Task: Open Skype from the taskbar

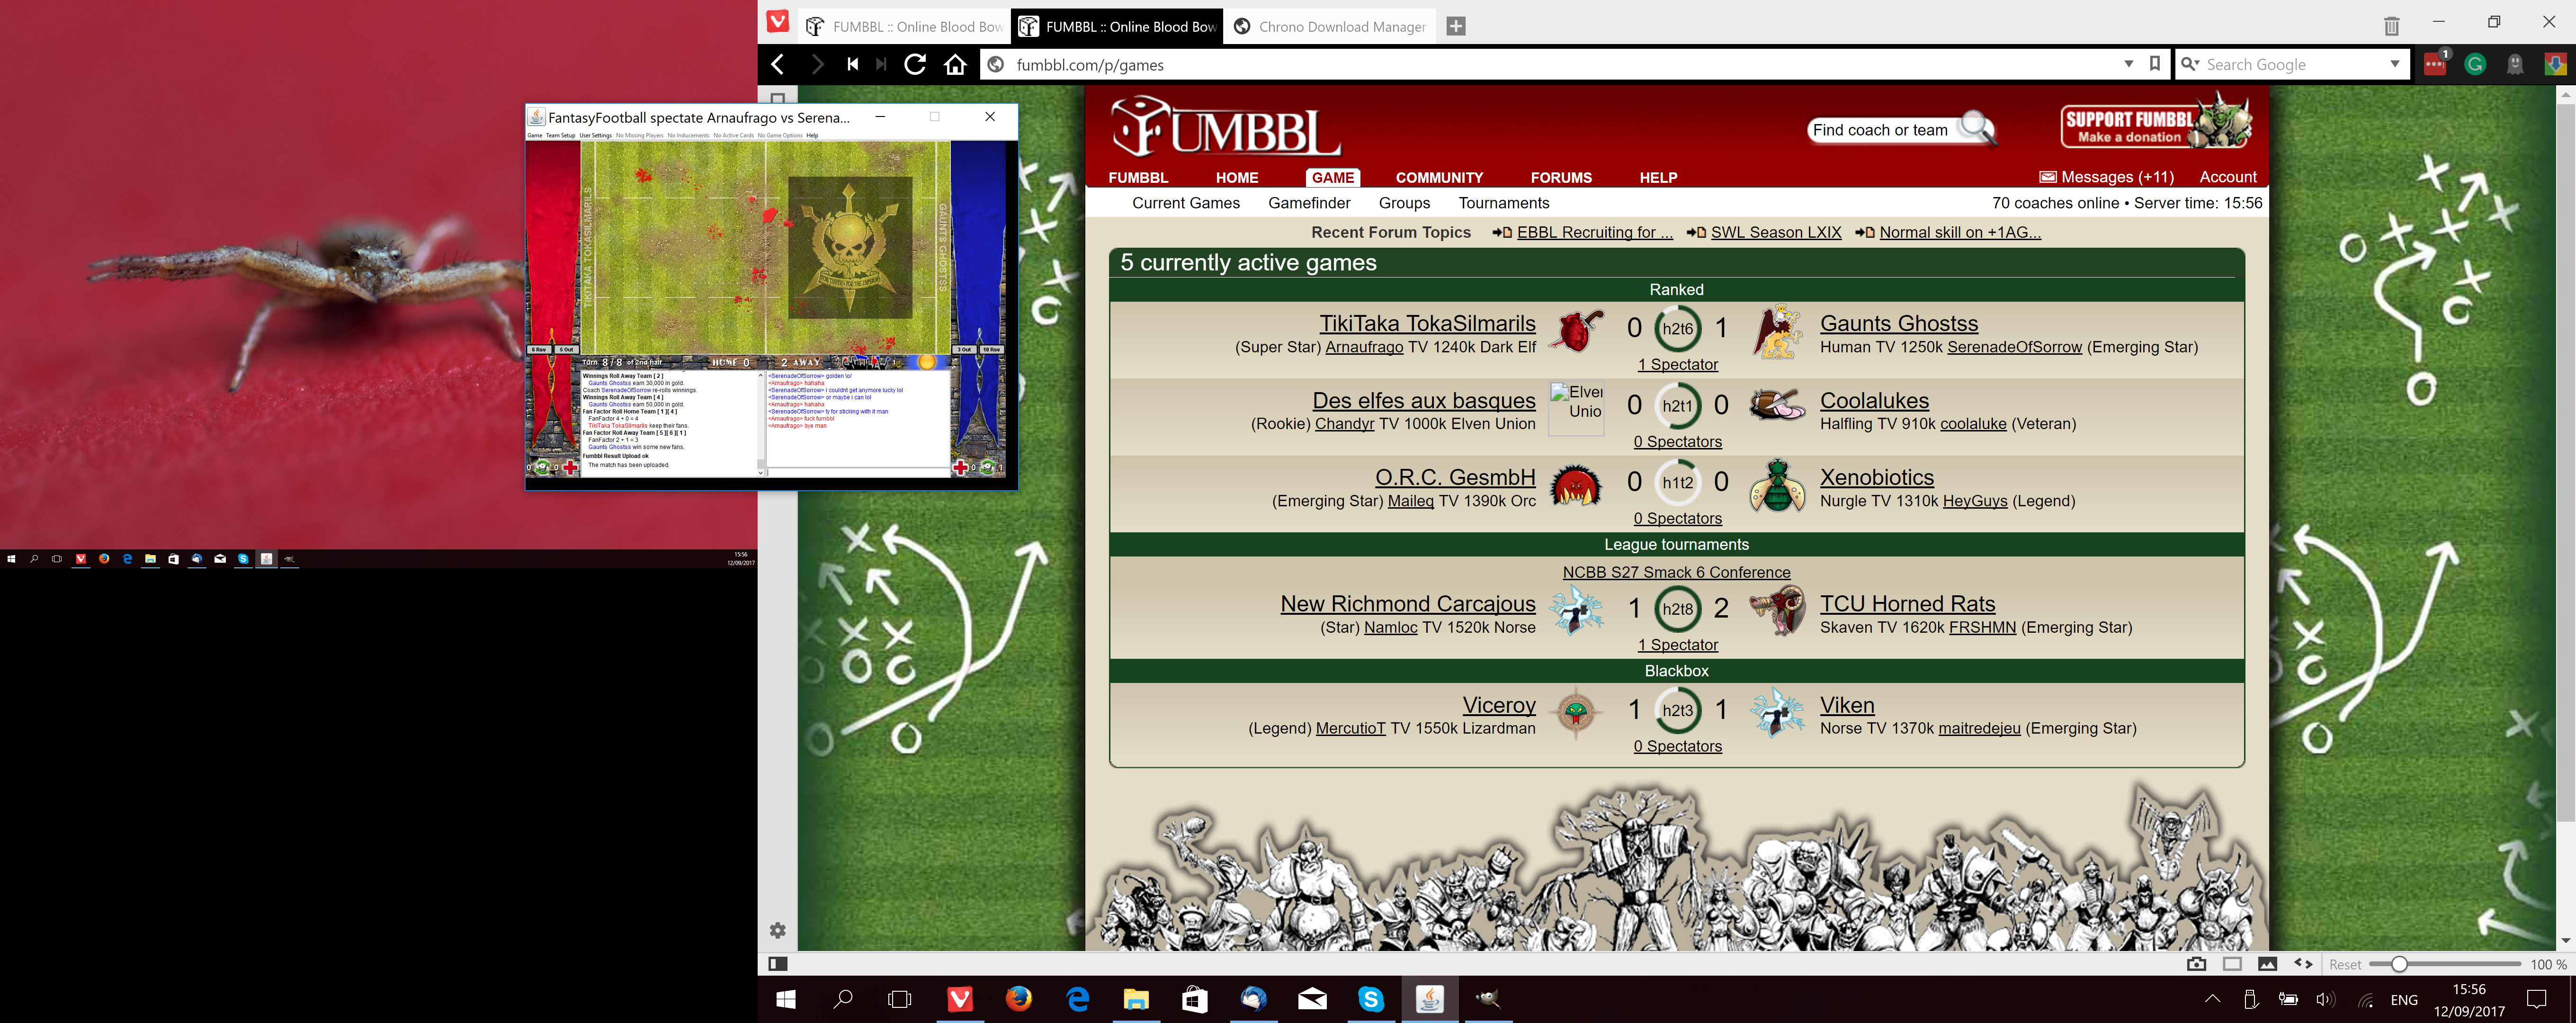Action: point(1371,998)
